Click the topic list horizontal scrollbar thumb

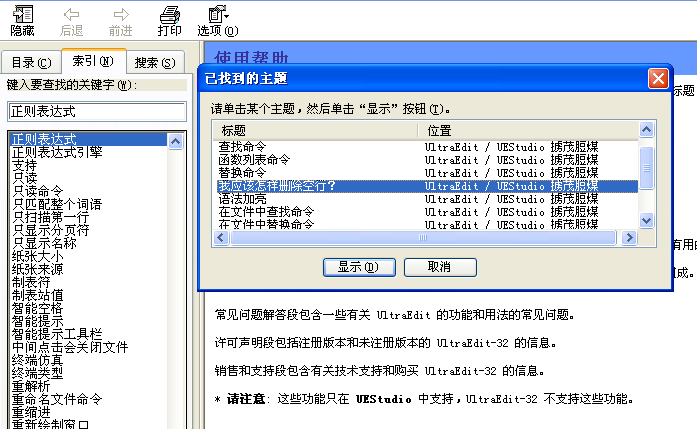tap(423, 238)
